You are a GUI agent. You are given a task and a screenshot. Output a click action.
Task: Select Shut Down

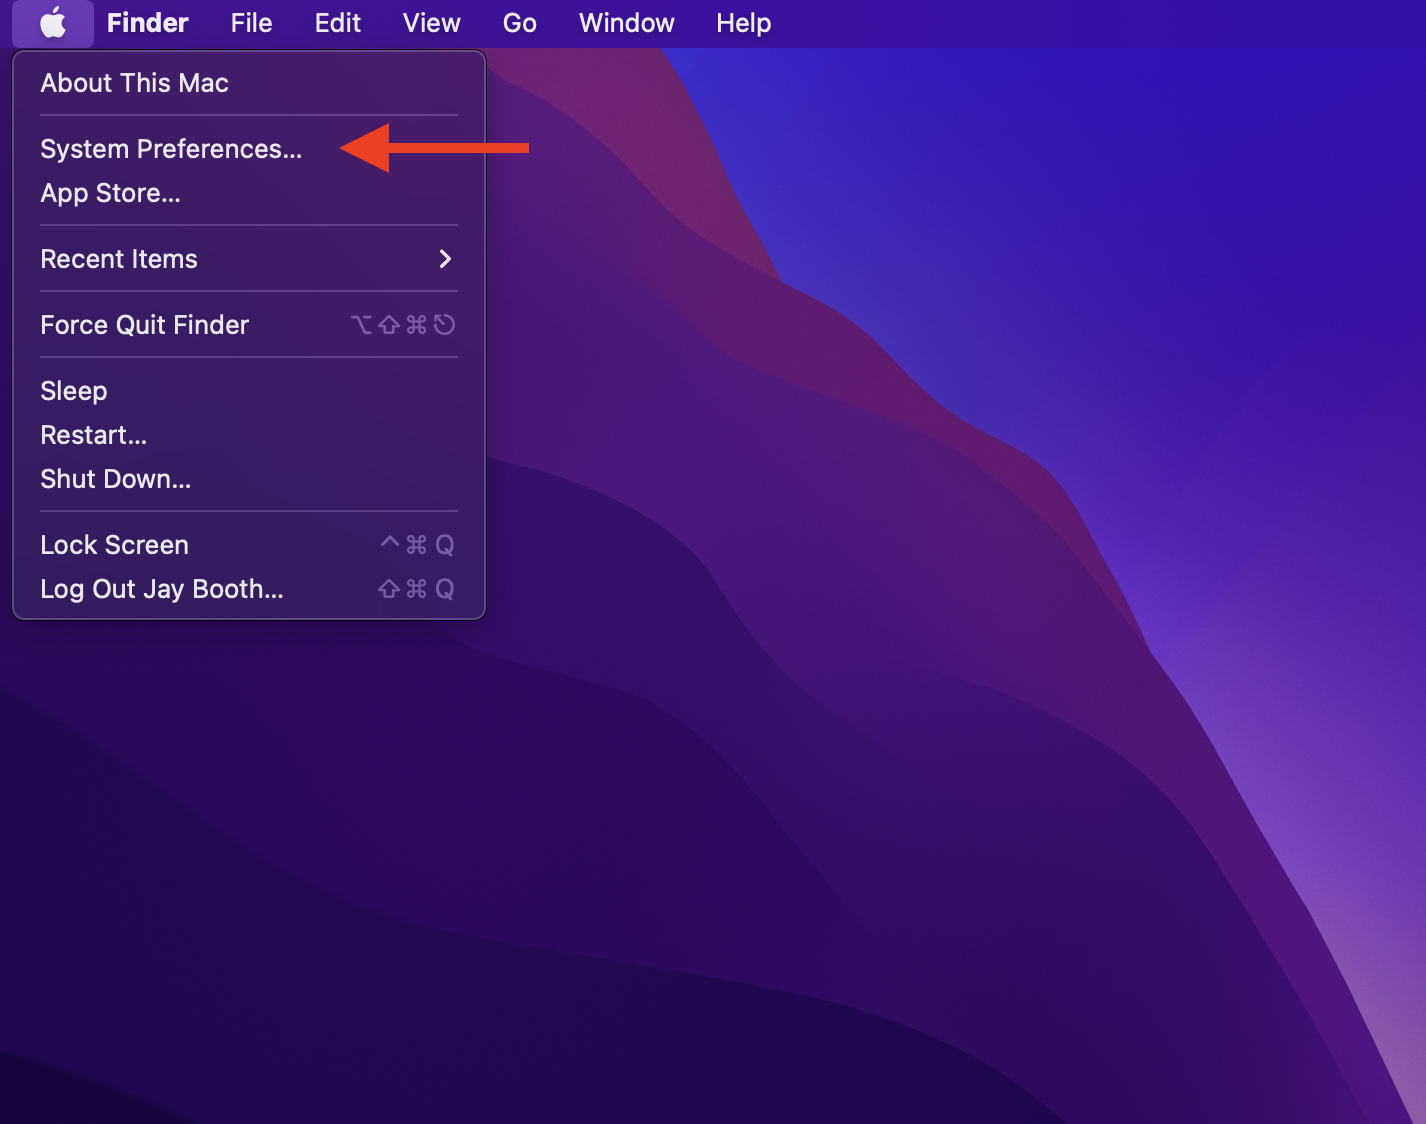pos(115,478)
